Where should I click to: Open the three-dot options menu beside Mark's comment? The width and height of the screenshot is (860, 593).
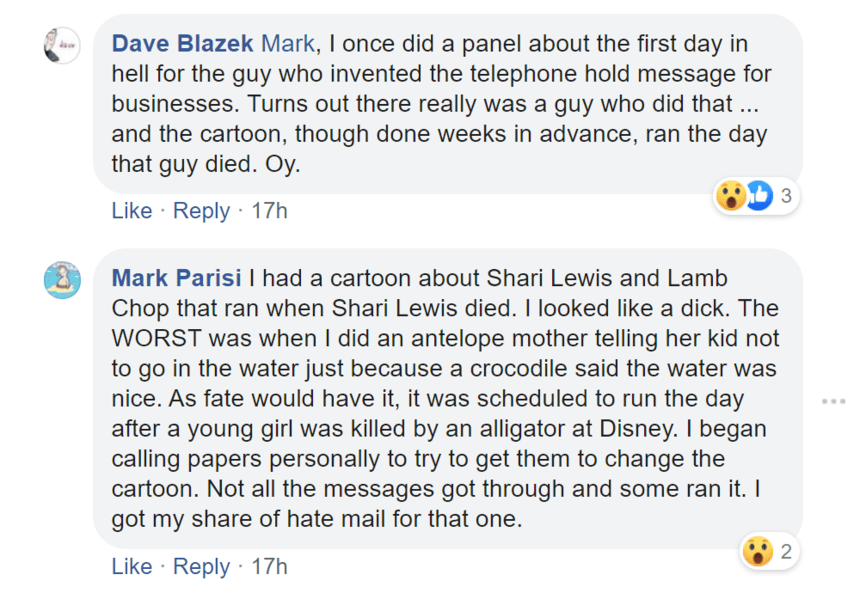pyautogui.click(x=833, y=401)
